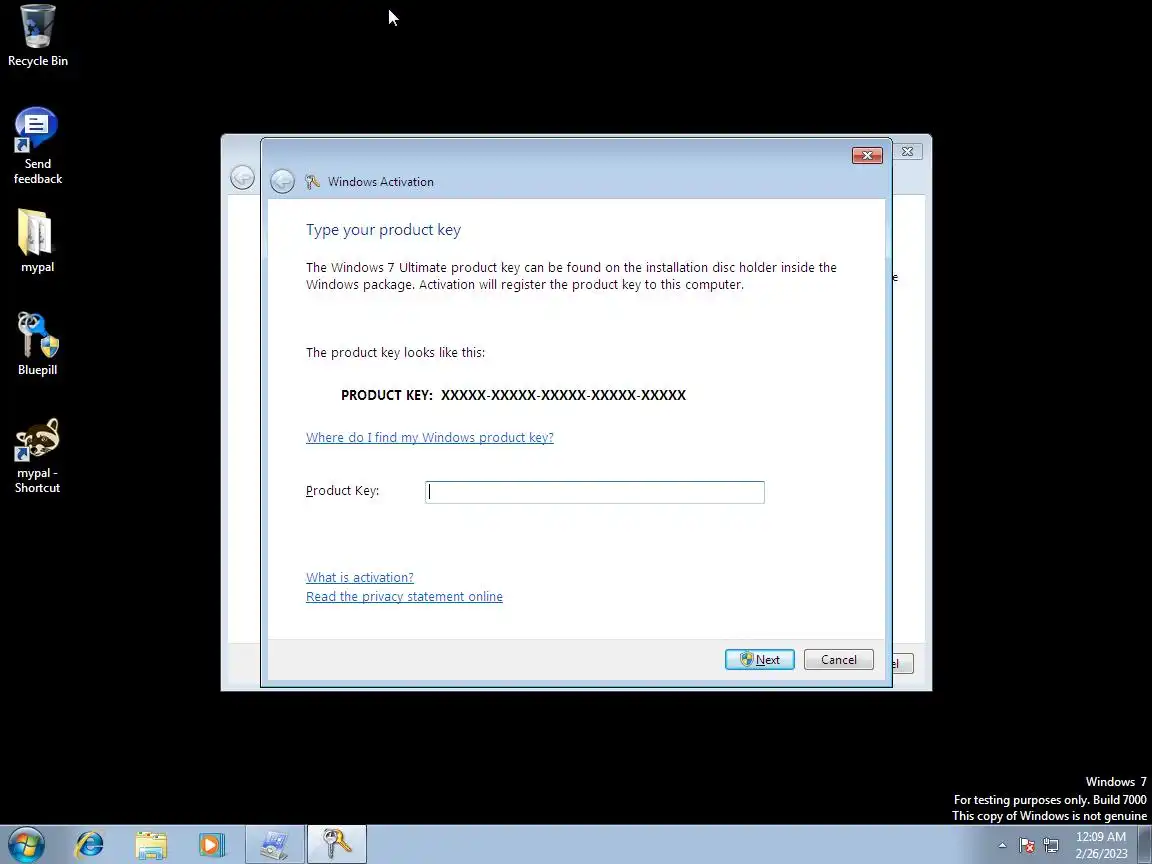Screen dimensions: 1152x864
Task: Open the Recycle Bin desktop icon
Action: pos(37,35)
